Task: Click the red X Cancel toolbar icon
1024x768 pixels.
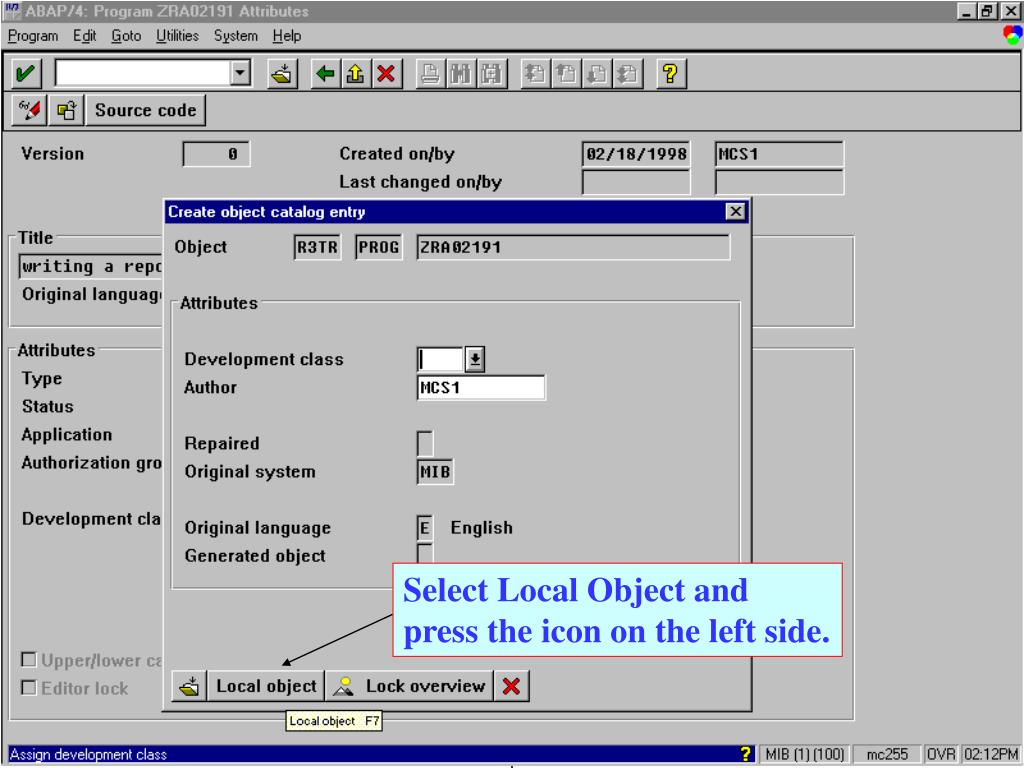Action: coord(387,73)
